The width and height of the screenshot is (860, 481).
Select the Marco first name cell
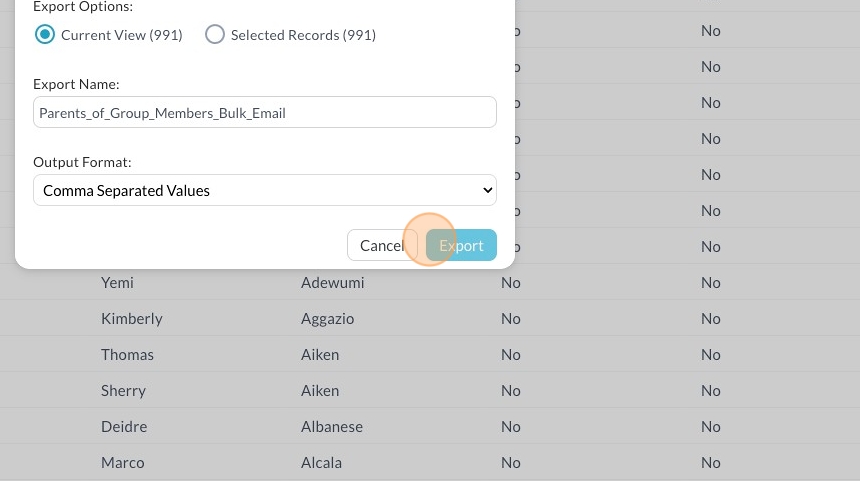[122, 463]
